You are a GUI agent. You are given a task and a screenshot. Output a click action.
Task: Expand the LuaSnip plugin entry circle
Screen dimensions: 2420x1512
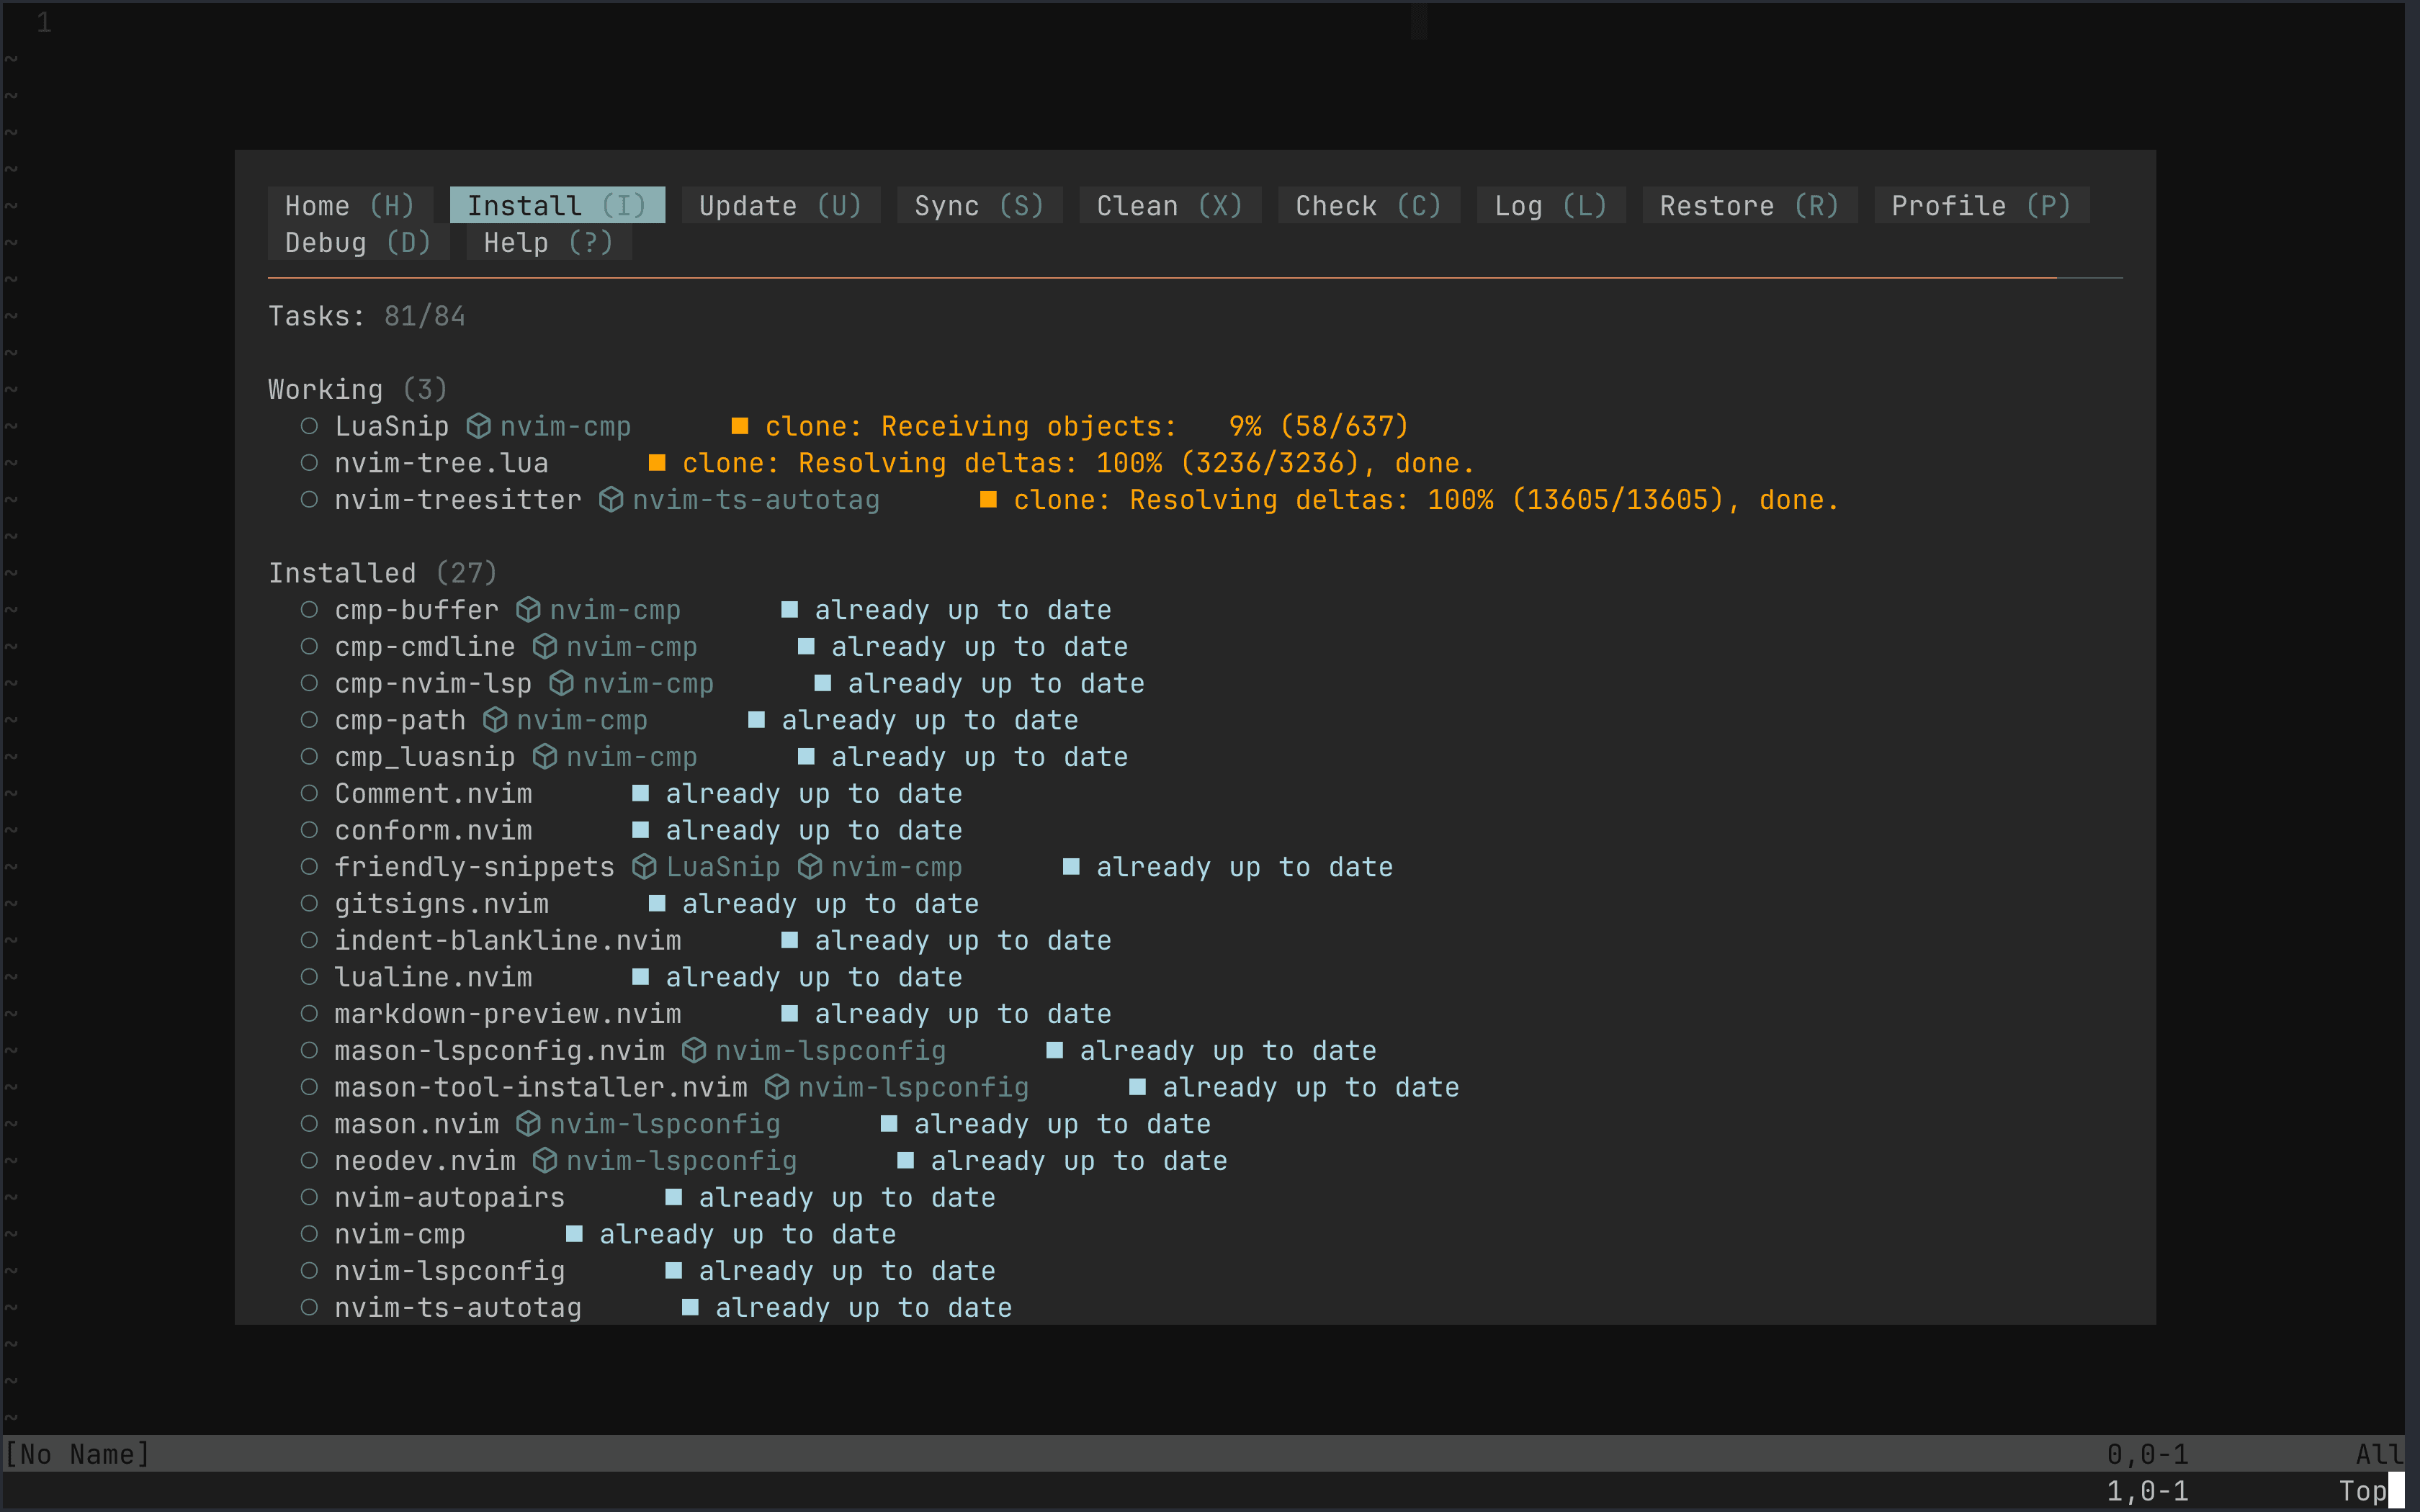(310, 426)
